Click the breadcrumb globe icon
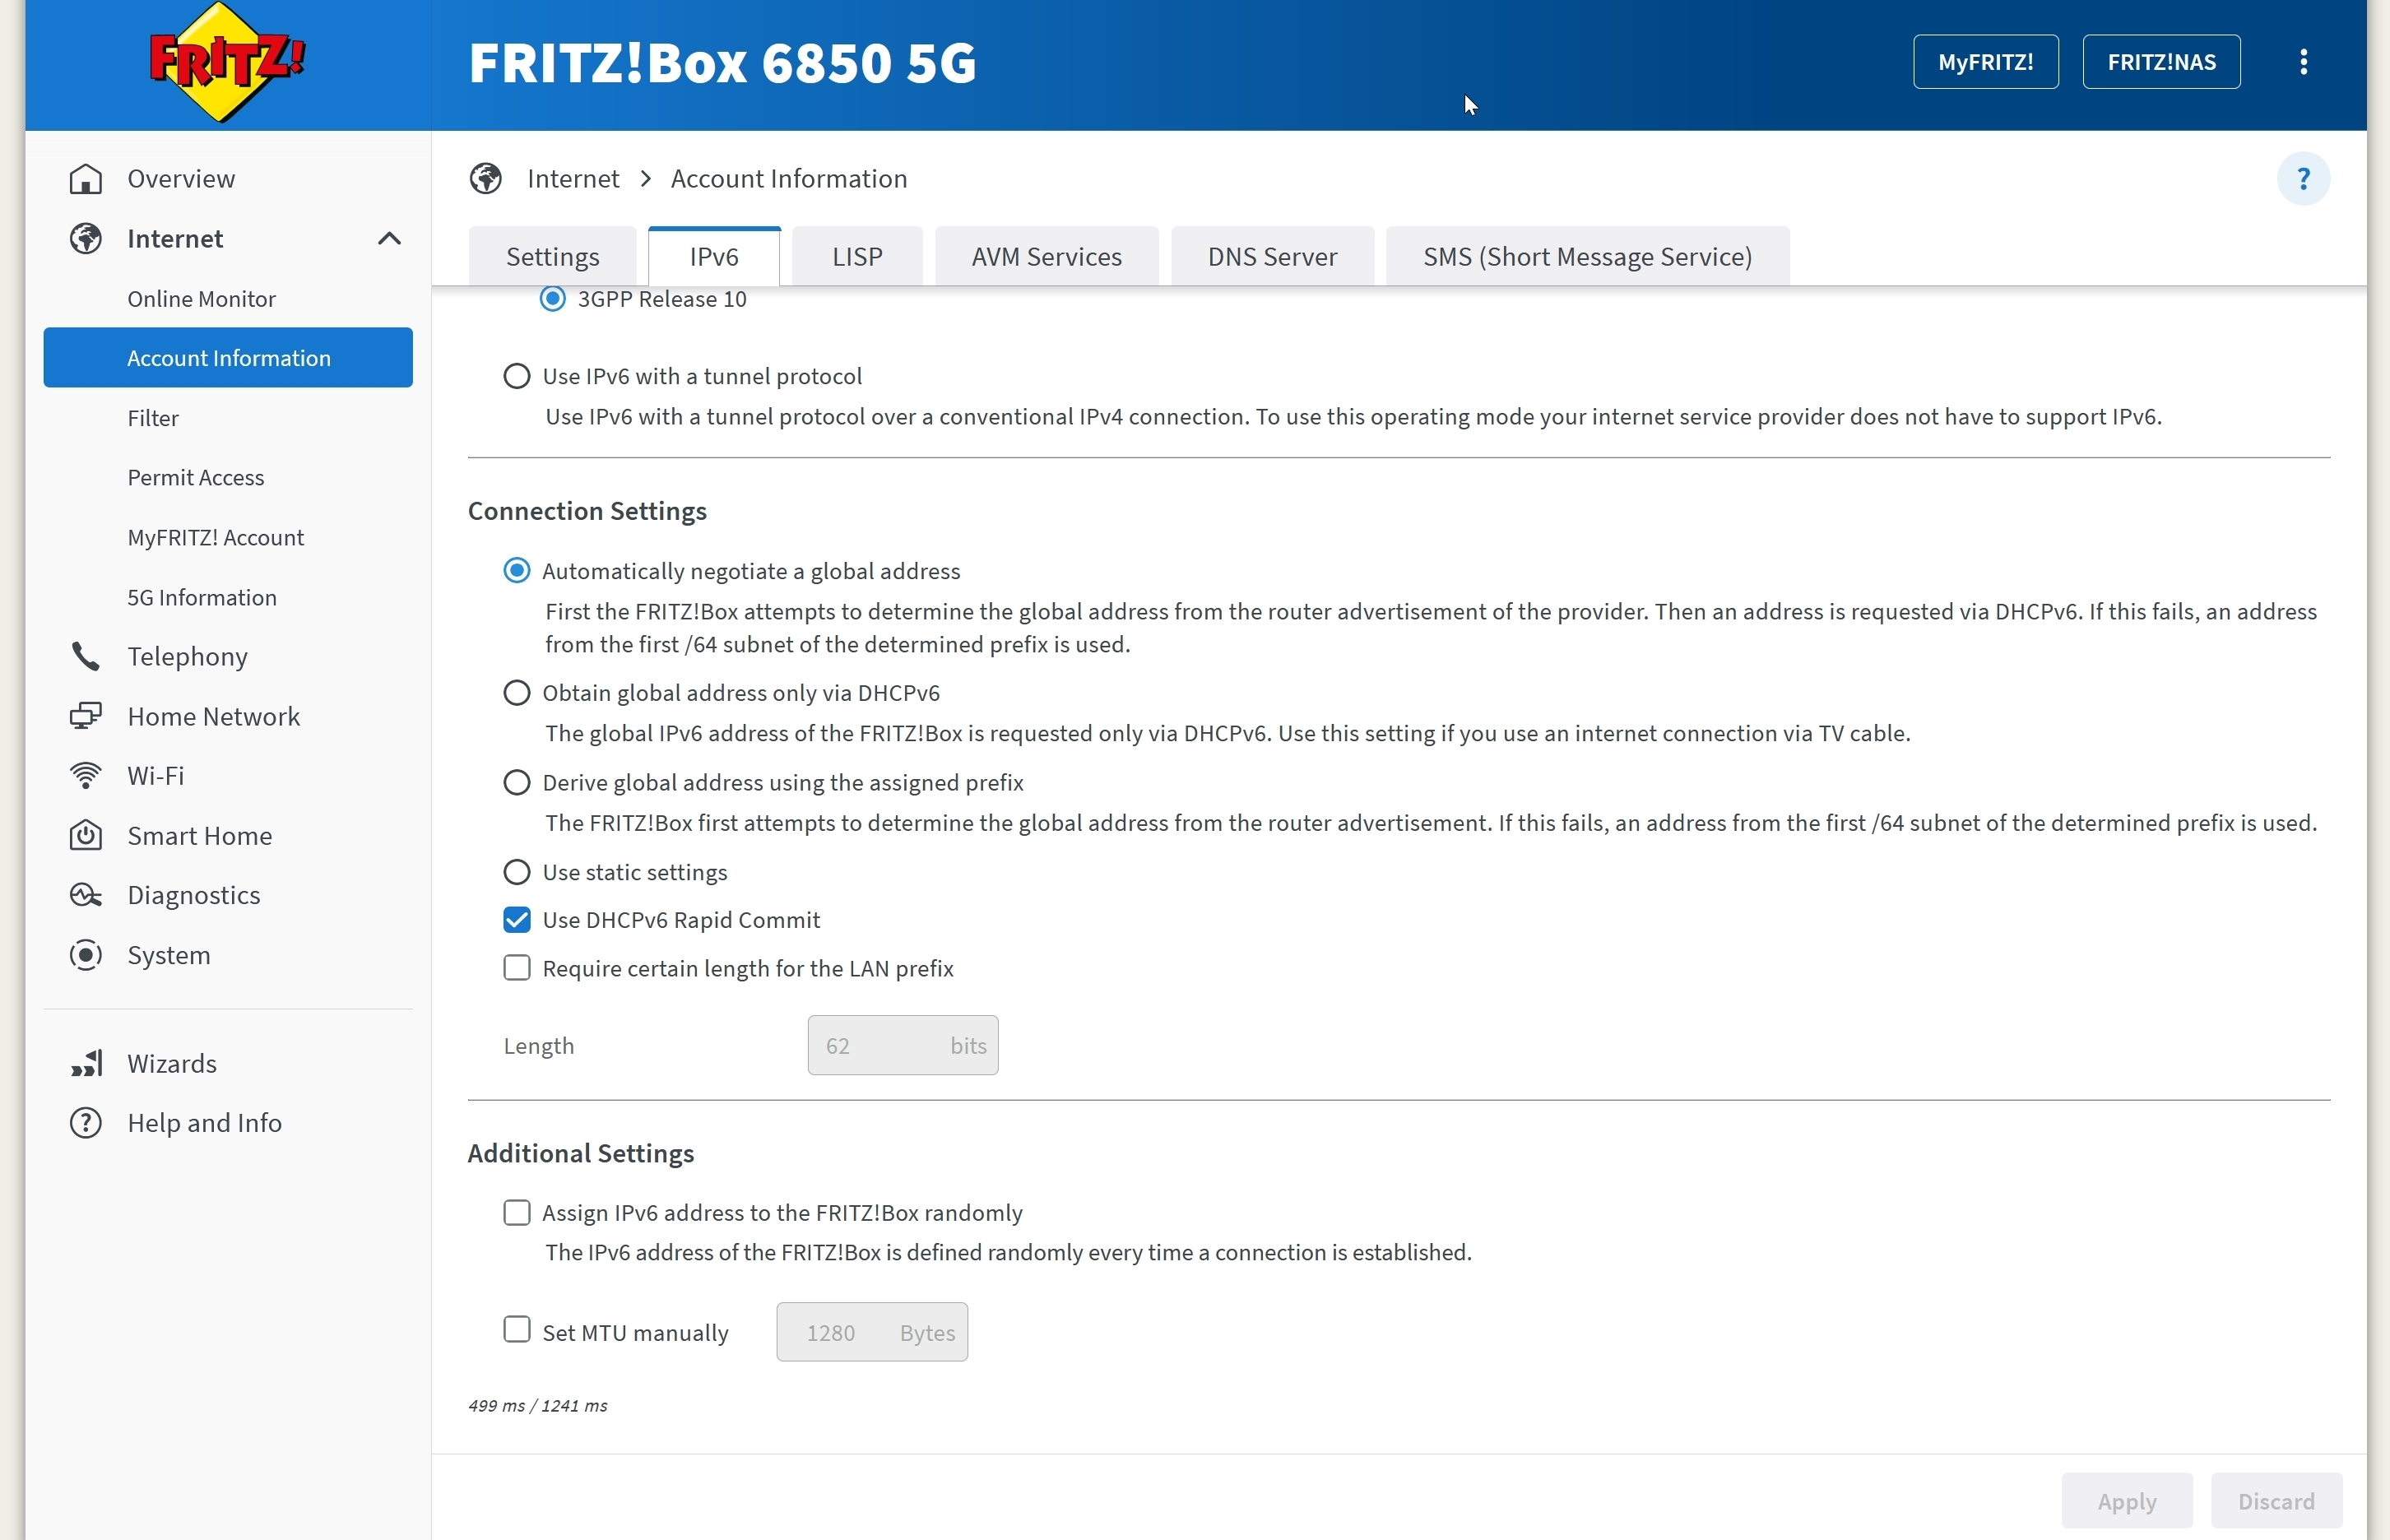This screenshot has height=1540, width=2390. (486, 179)
